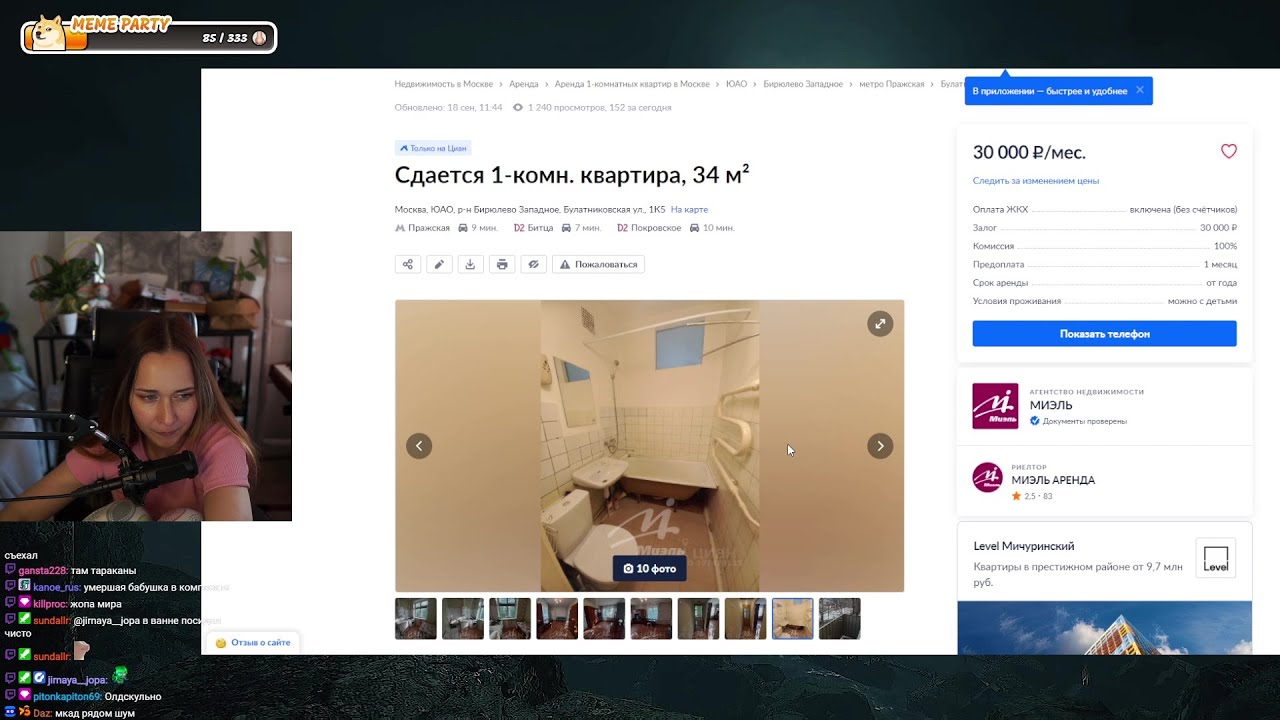Open the 10 фото gallery counter

click(x=650, y=568)
